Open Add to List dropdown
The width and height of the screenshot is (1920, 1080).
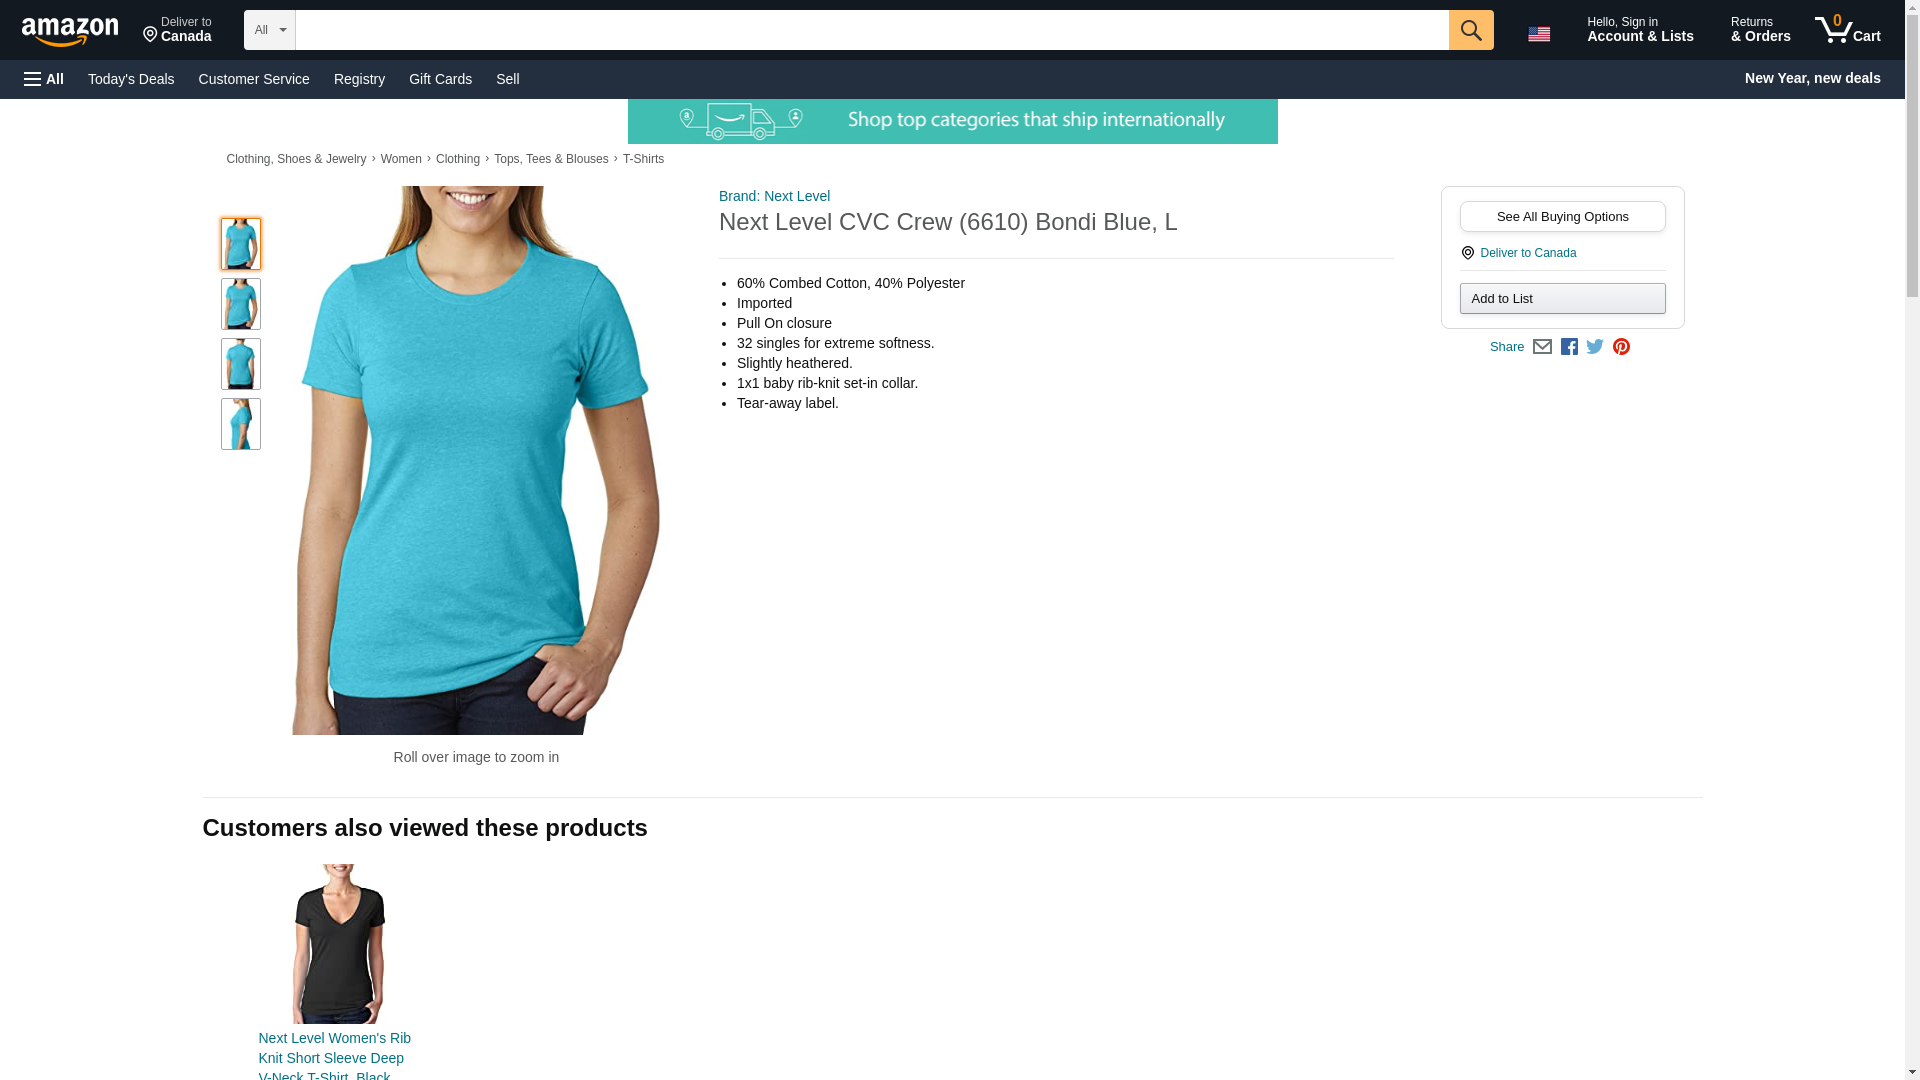(1562, 299)
